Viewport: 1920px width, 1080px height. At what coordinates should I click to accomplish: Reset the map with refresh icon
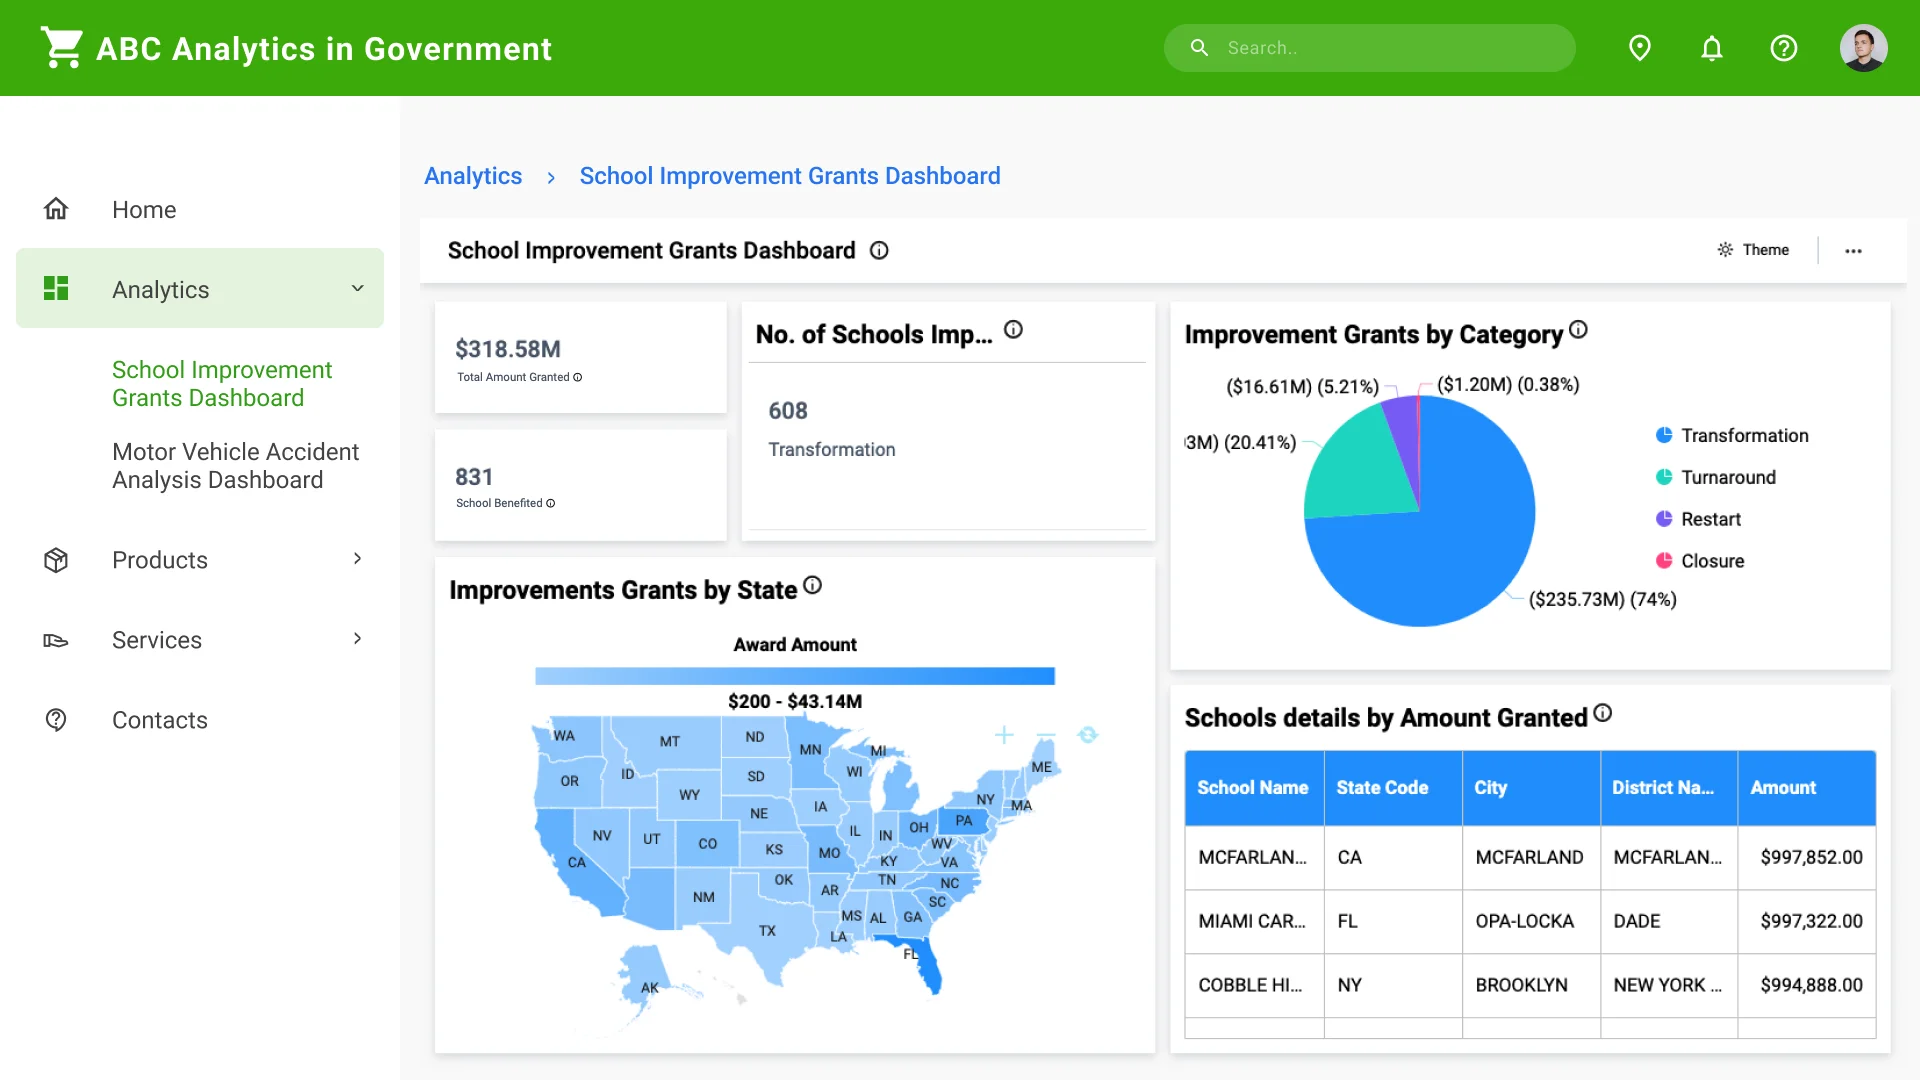point(1088,735)
